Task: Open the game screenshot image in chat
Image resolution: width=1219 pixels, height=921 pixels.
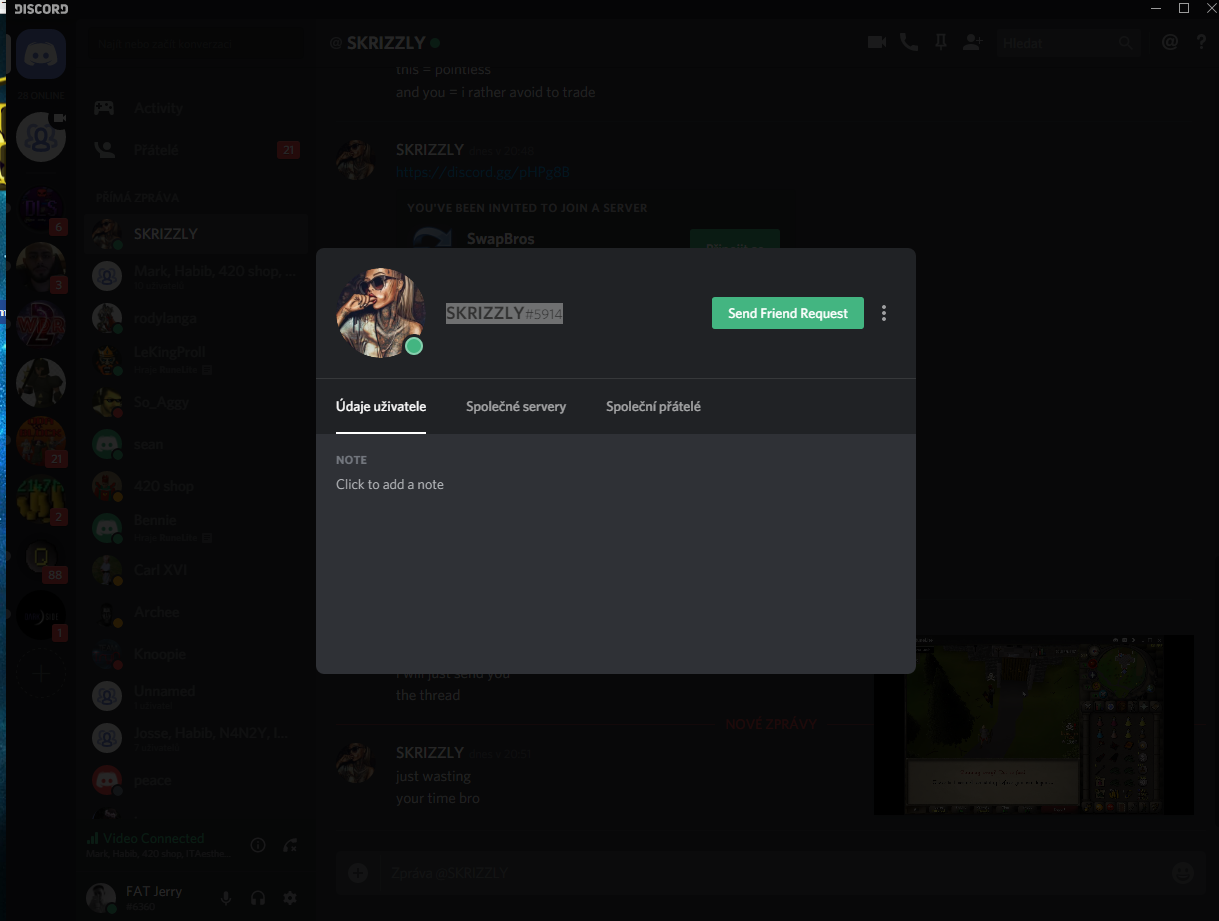Action: coord(1034,725)
